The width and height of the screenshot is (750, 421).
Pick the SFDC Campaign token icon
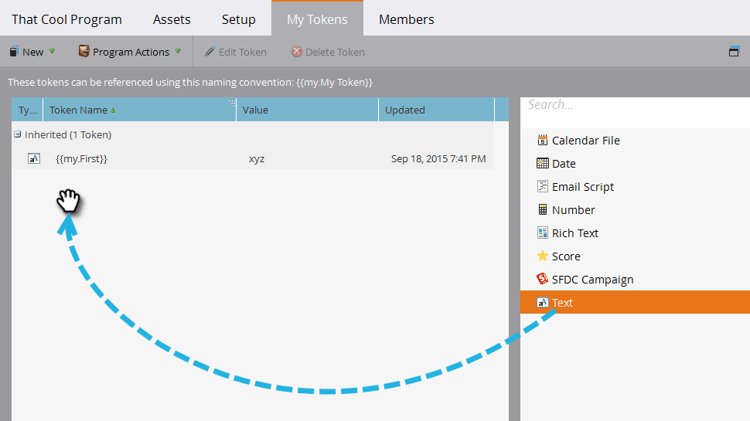point(542,279)
